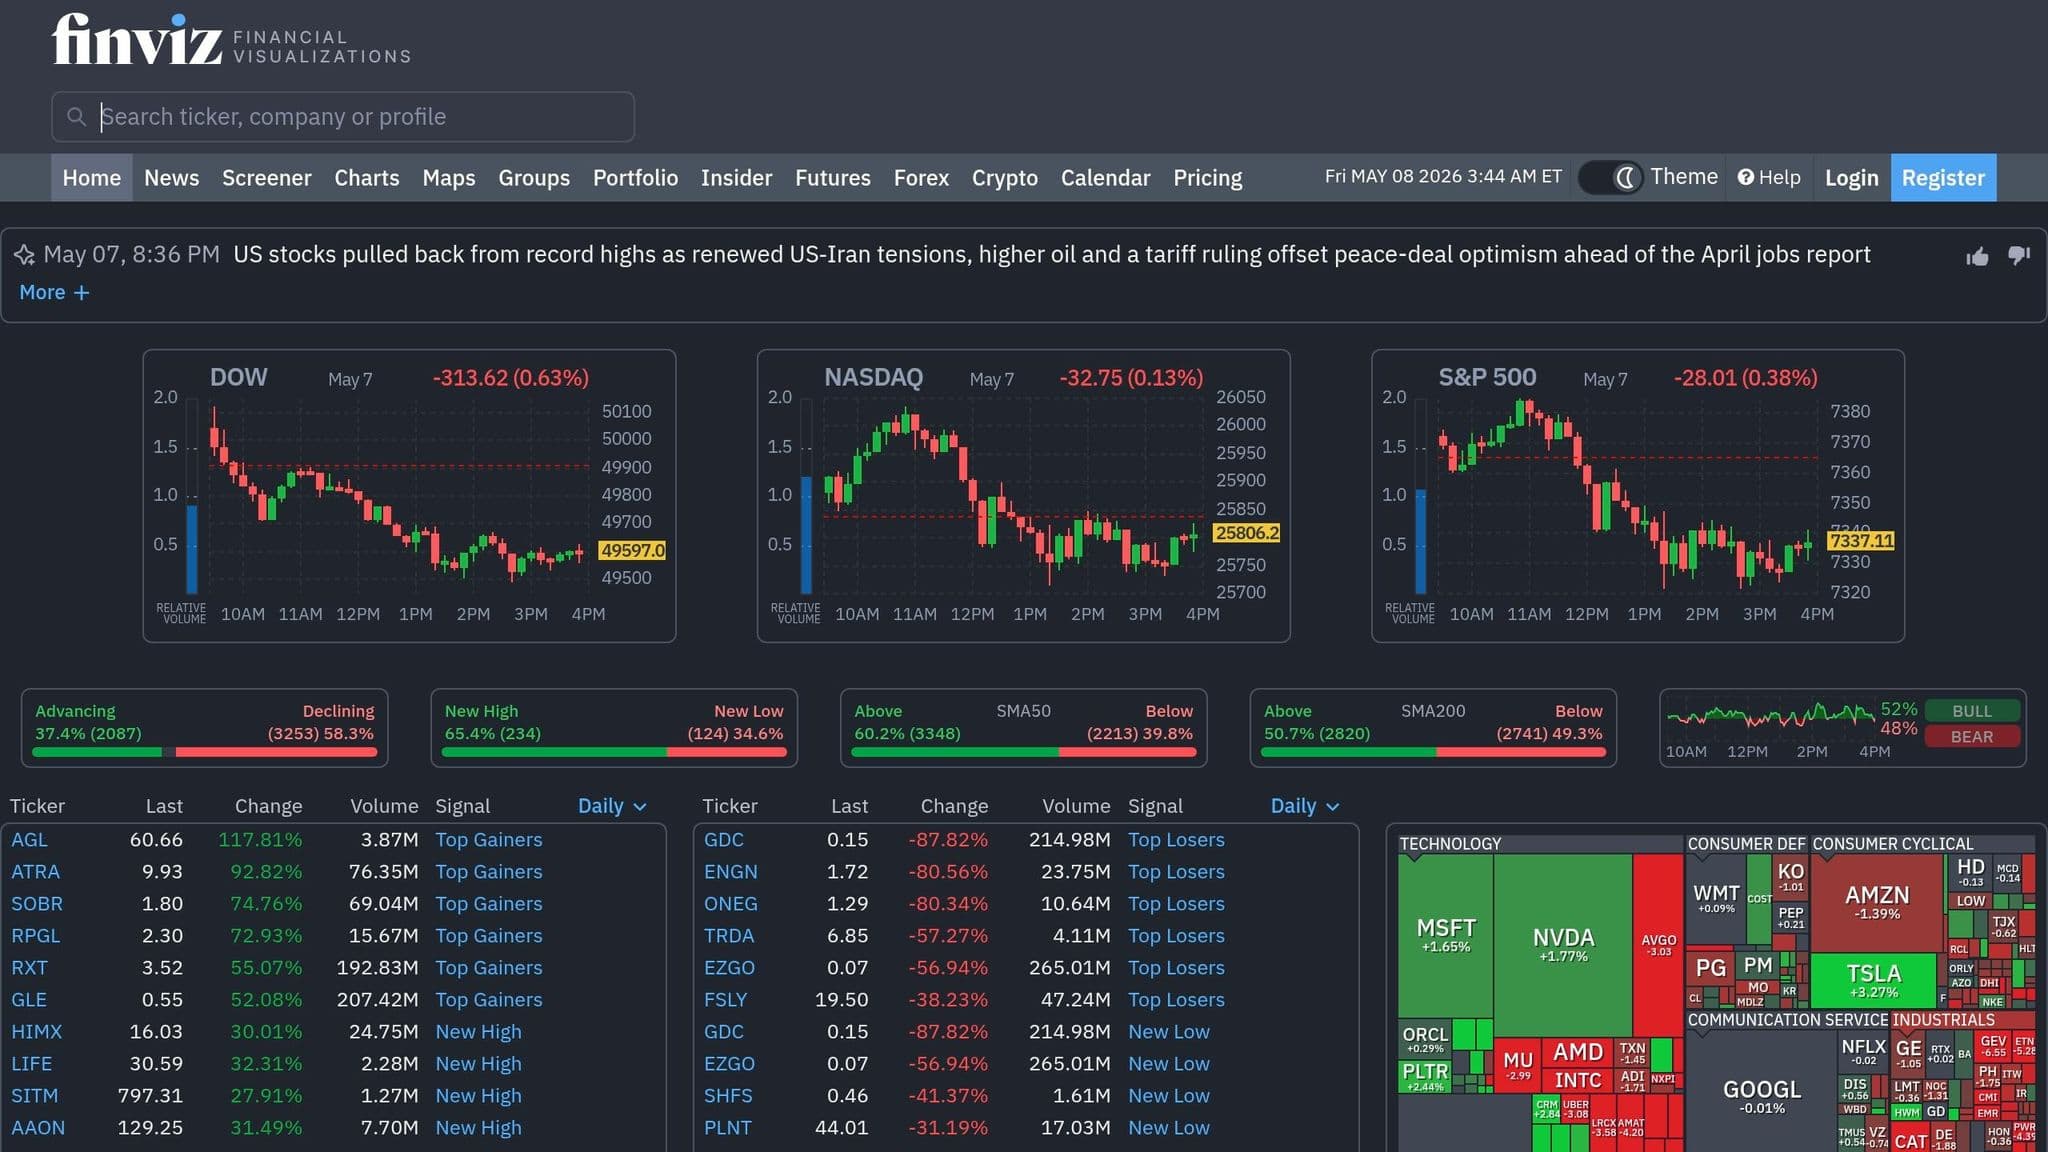The image size is (2048, 1152).
Task: Click the Login link
Action: click(x=1851, y=178)
